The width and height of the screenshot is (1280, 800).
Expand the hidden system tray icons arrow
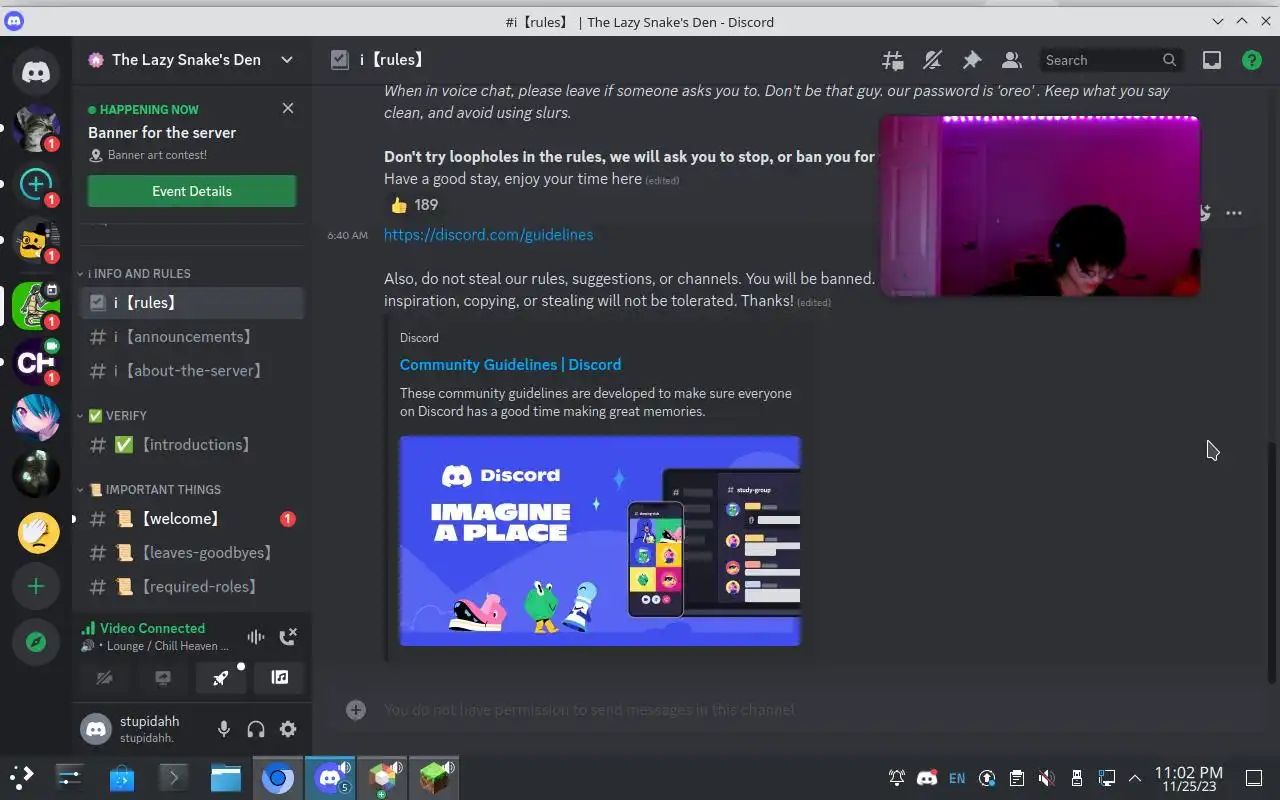(x=1135, y=778)
